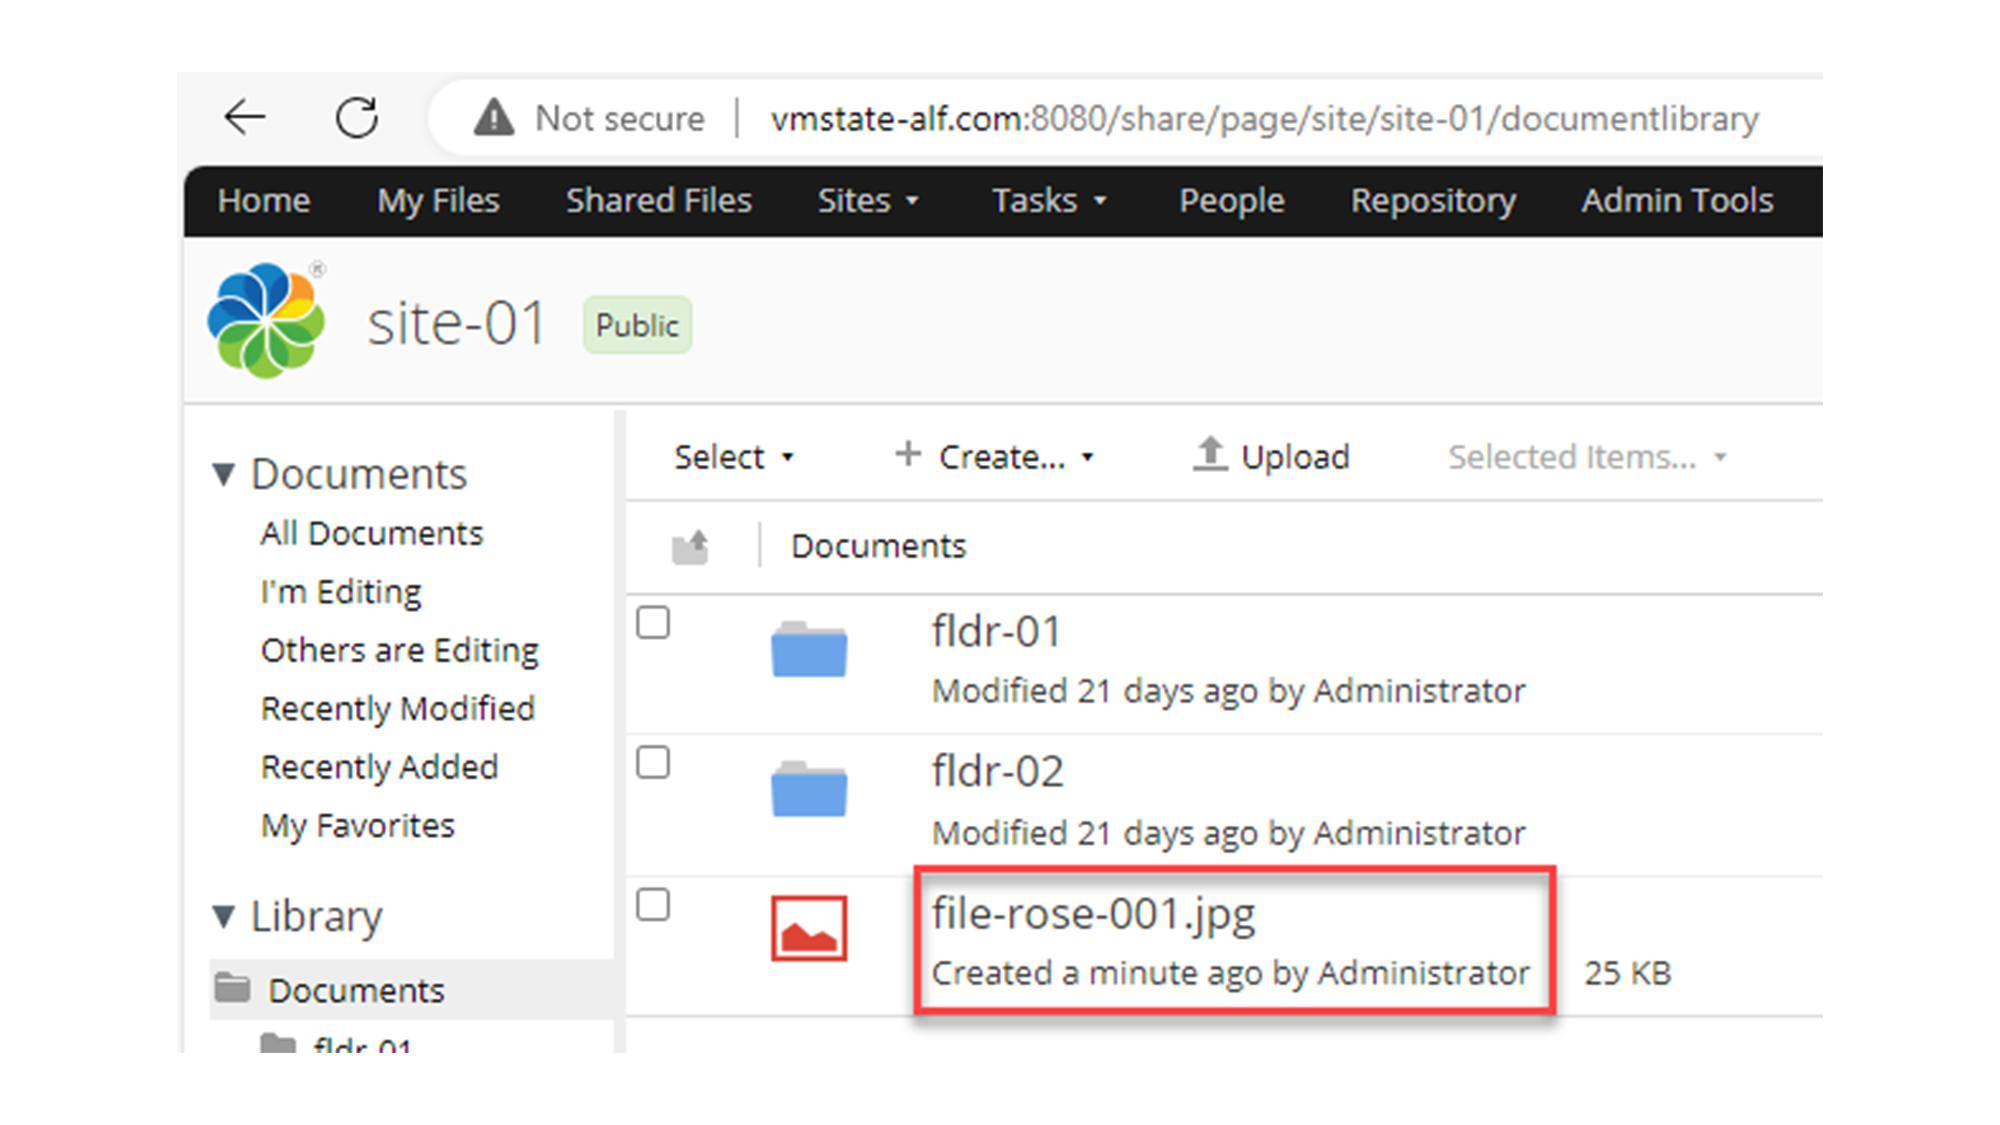Click the Upload icon to add files
The image size is (2000, 1125).
click(1211, 456)
